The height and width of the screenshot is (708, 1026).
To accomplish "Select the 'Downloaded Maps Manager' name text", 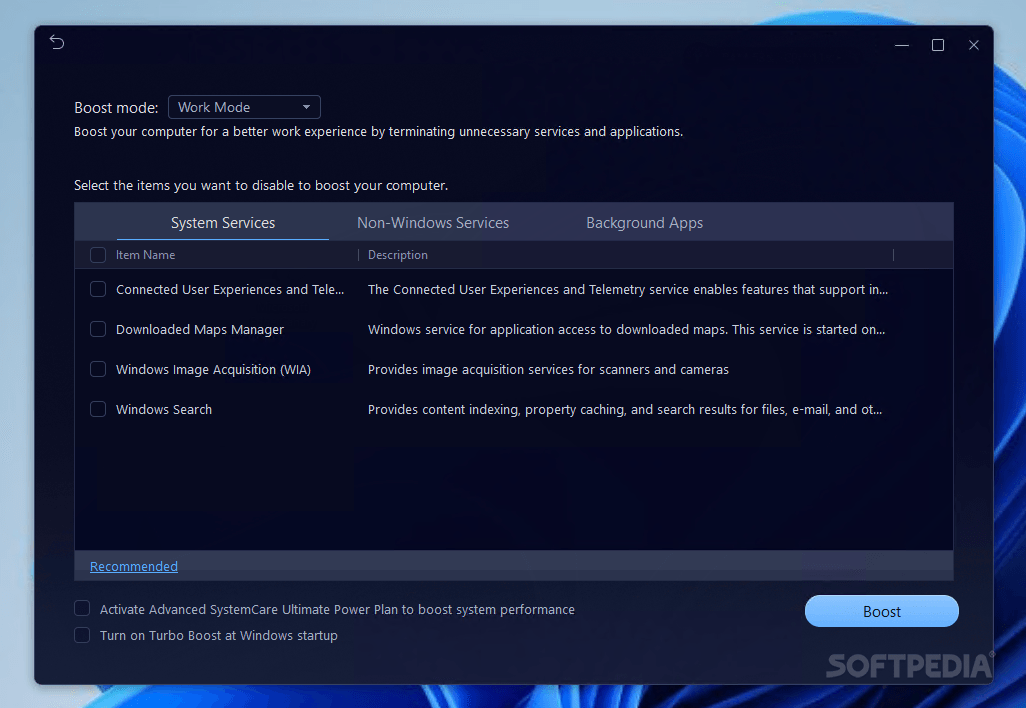I will point(200,330).
